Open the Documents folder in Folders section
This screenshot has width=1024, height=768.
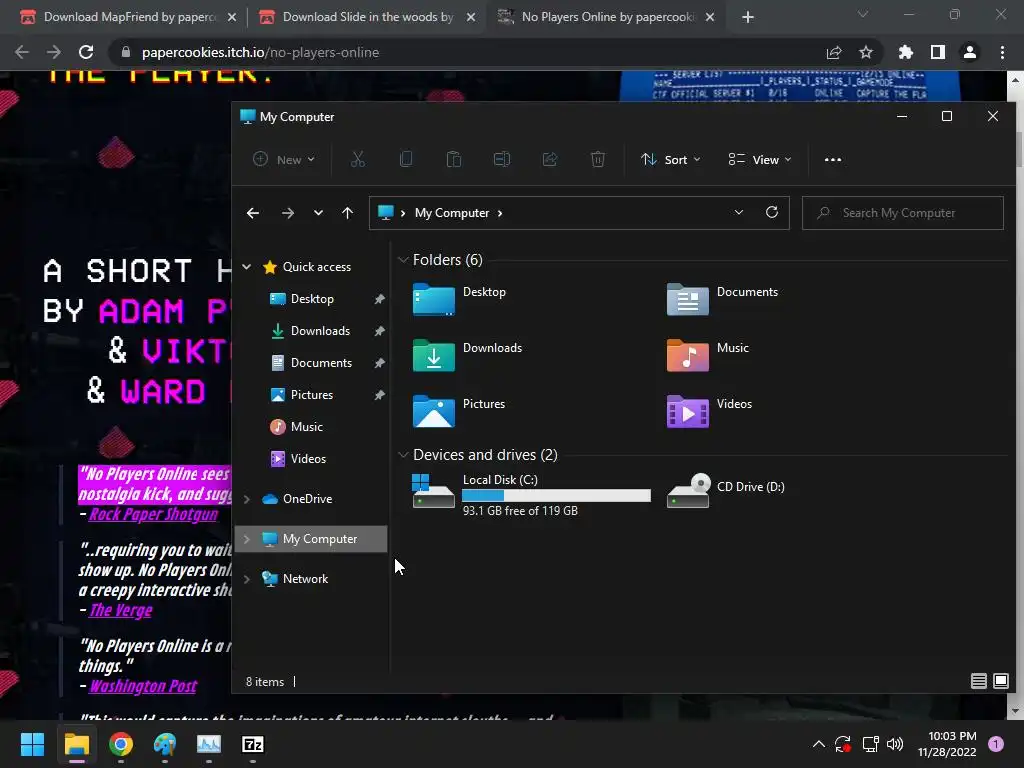click(x=722, y=299)
